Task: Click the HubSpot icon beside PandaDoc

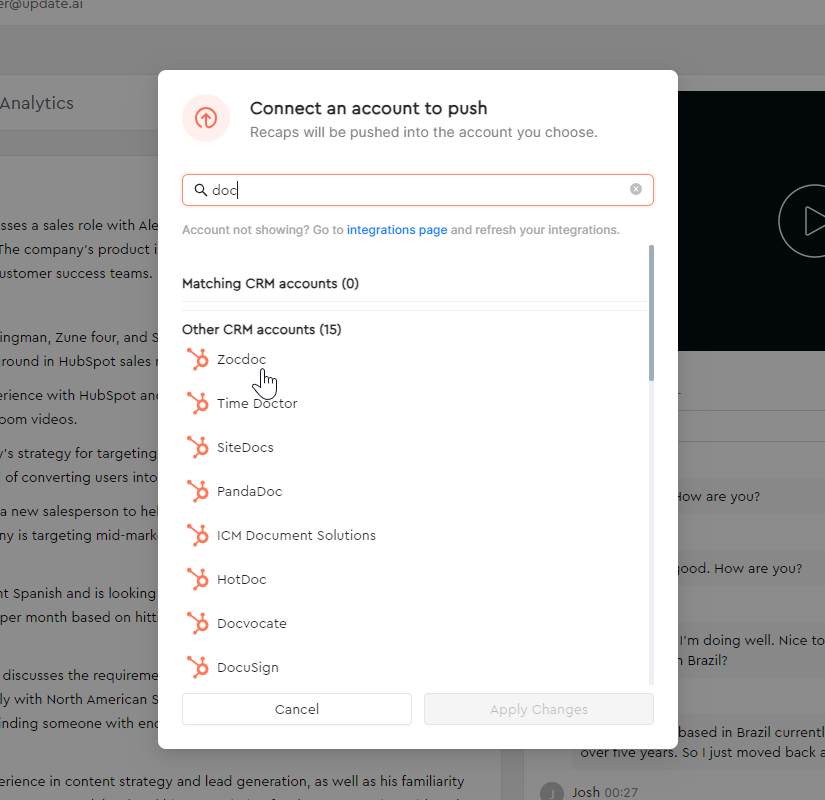Action: pyautogui.click(x=198, y=492)
